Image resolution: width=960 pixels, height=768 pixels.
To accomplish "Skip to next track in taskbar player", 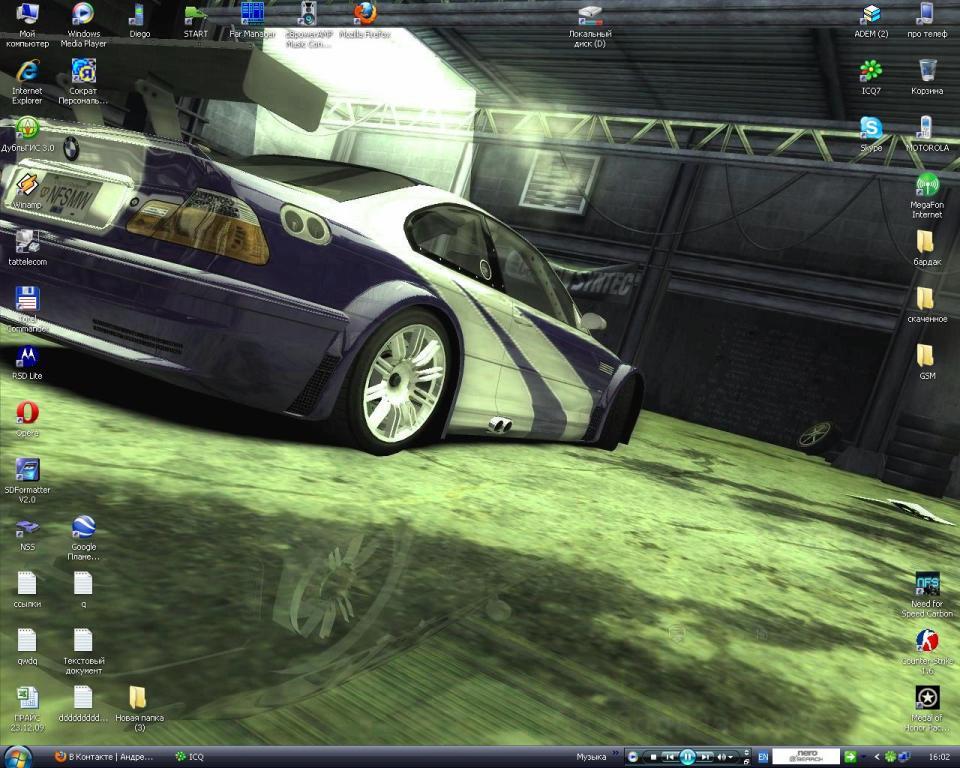I will [x=705, y=758].
